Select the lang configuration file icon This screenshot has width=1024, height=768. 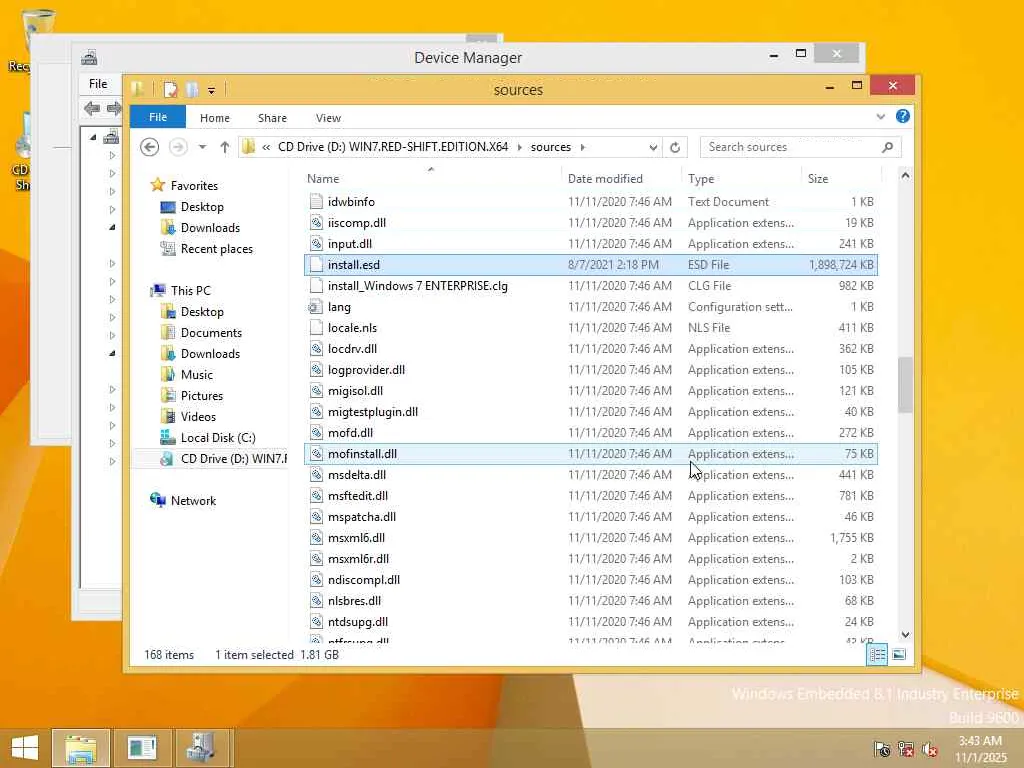pos(316,306)
